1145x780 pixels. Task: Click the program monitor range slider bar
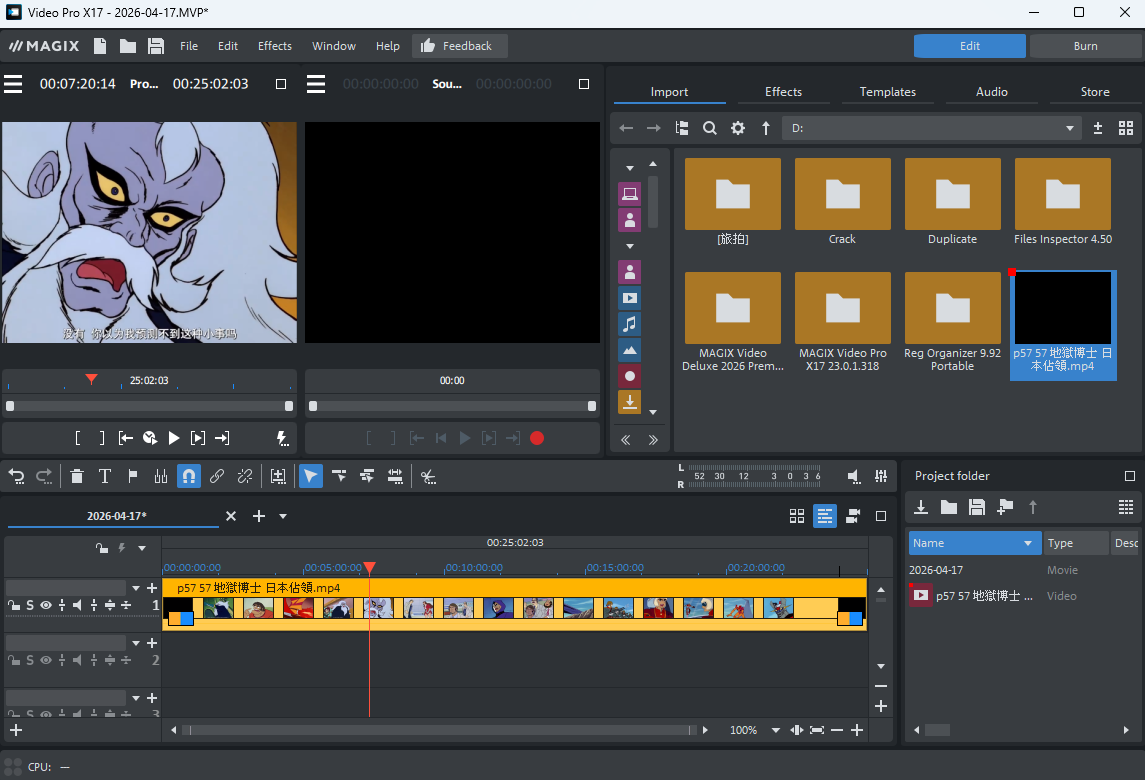click(150, 406)
